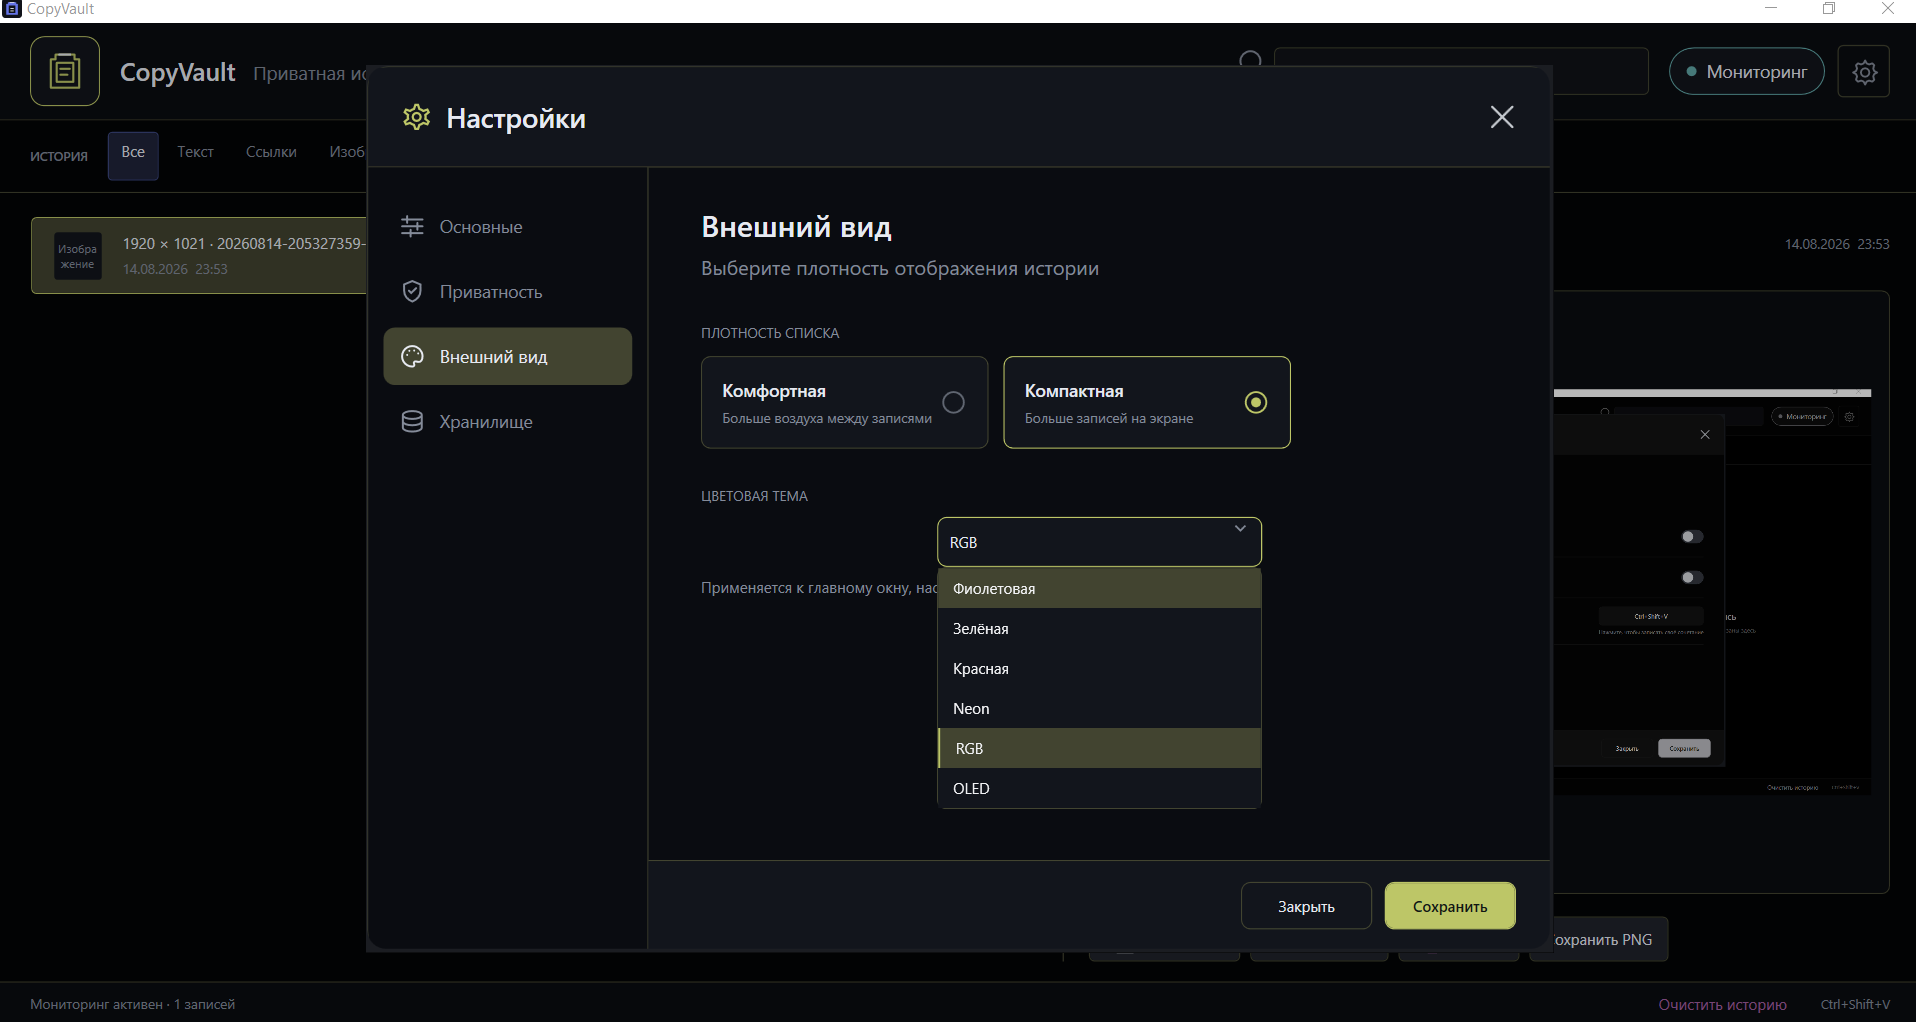Open the Основные settings section
Viewport: 1916px width, 1022px height.
tap(508, 226)
